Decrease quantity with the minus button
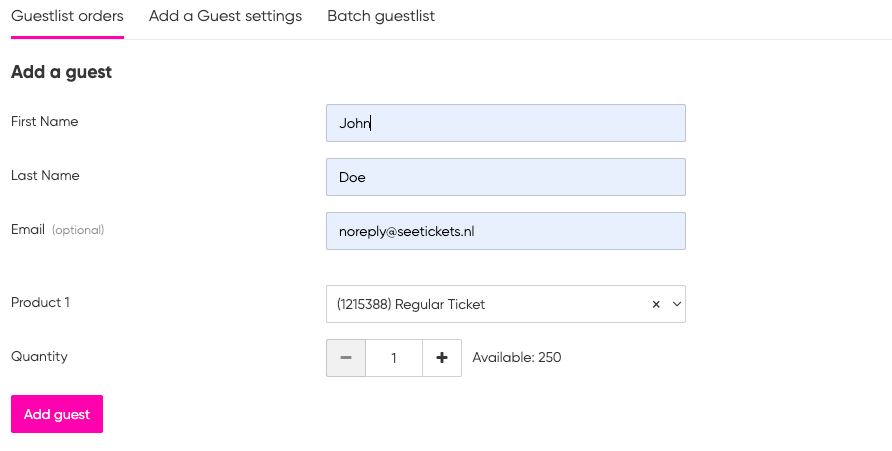 346,358
